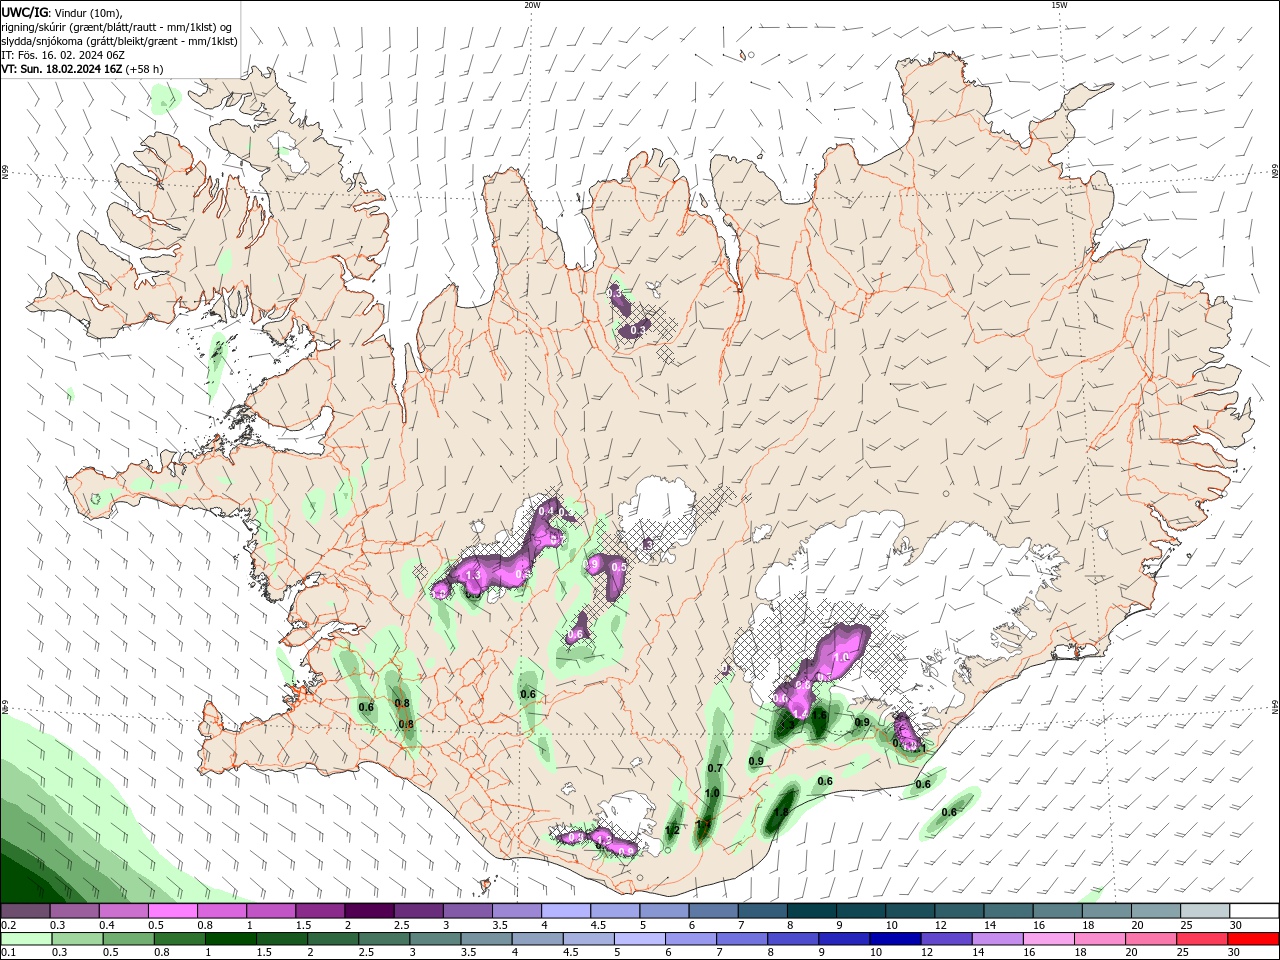The height and width of the screenshot is (960, 1280).
Task: Select the violet swatch at 3 in upper legend row
Action: pyautogui.click(x=467, y=911)
